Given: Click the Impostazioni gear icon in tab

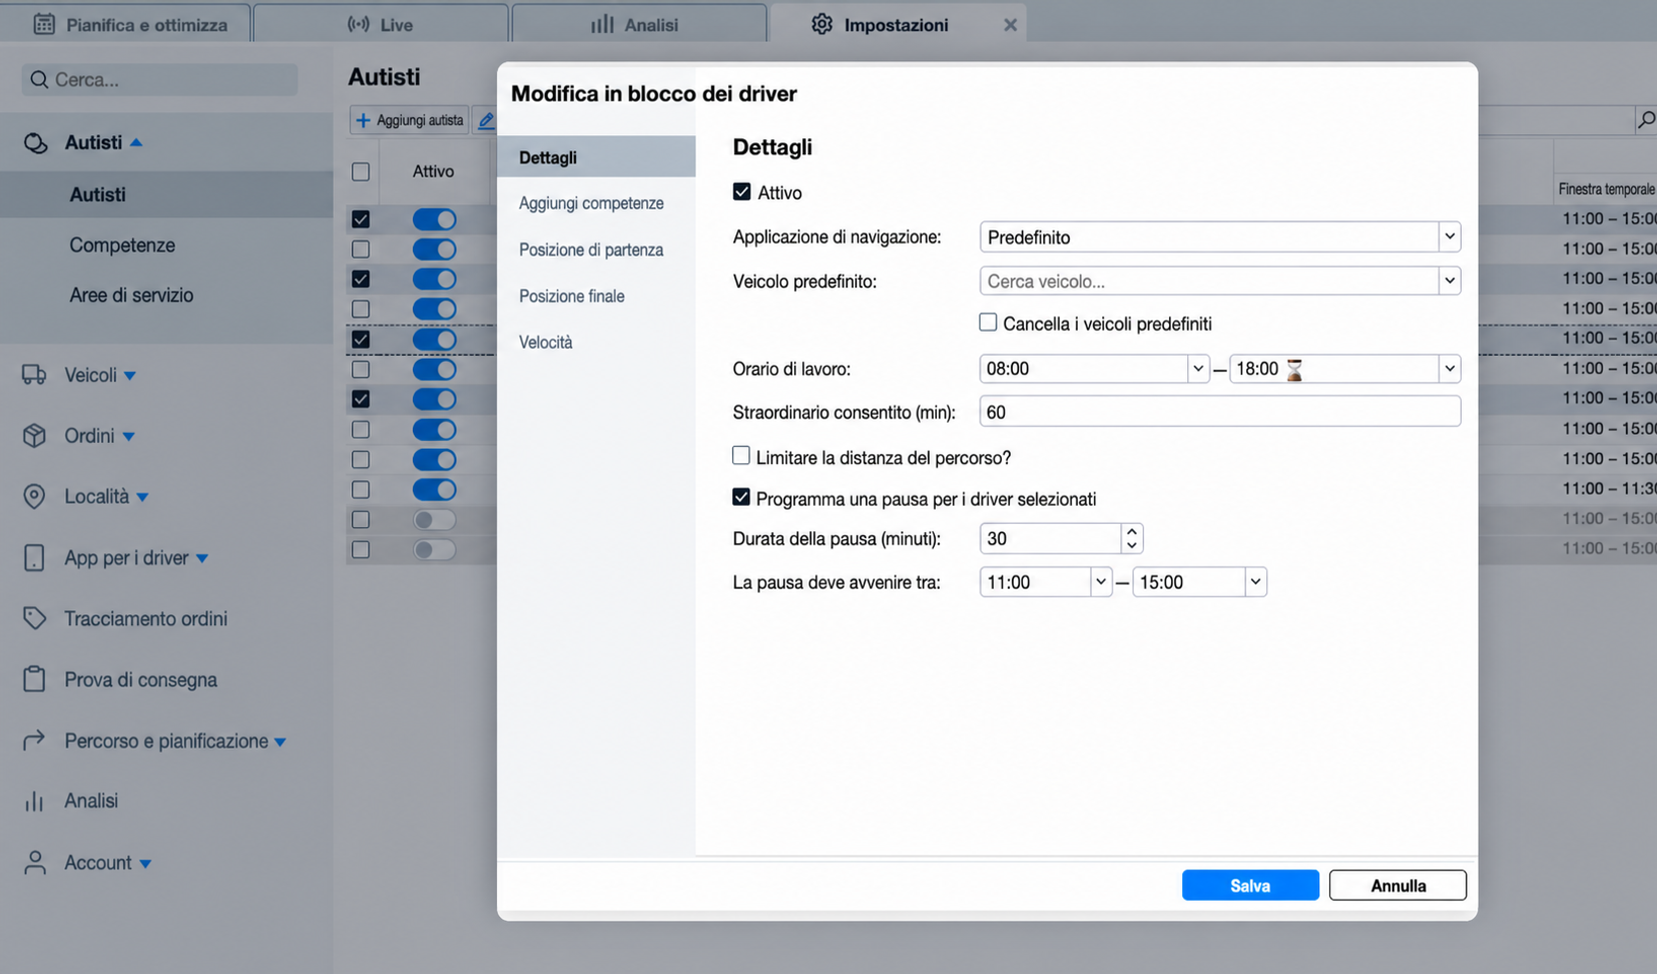Looking at the screenshot, I should (822, 24).
